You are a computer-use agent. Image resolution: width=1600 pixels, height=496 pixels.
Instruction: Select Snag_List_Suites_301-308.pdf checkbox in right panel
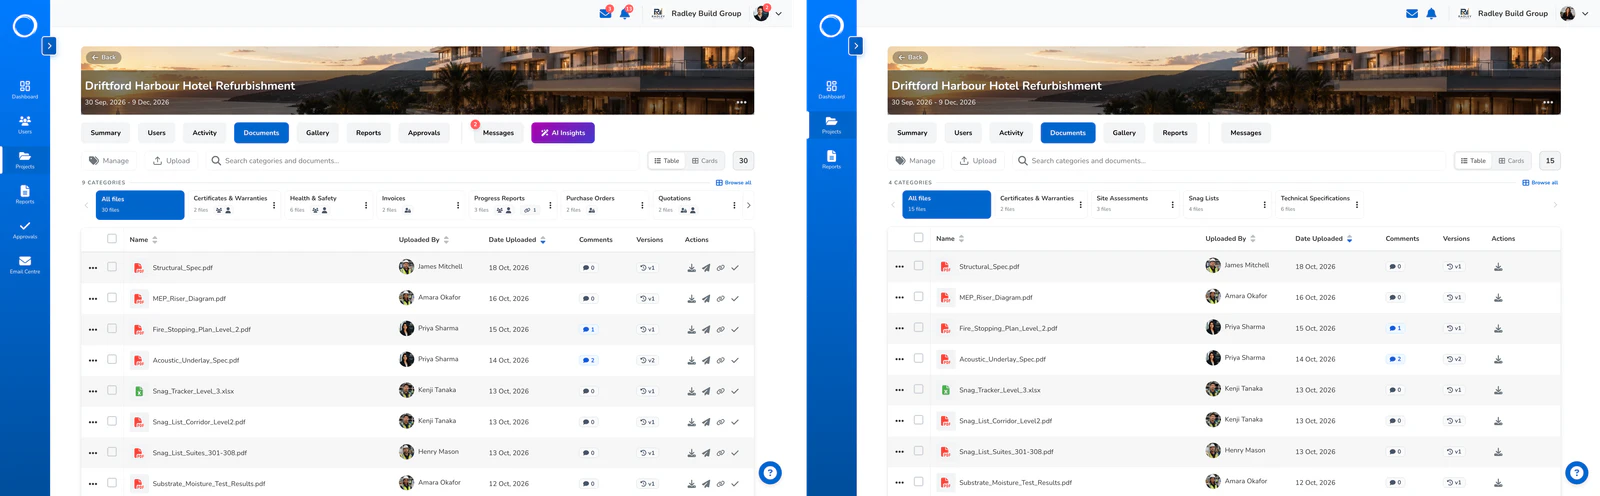pyautogui.click(x=918, y=451)
